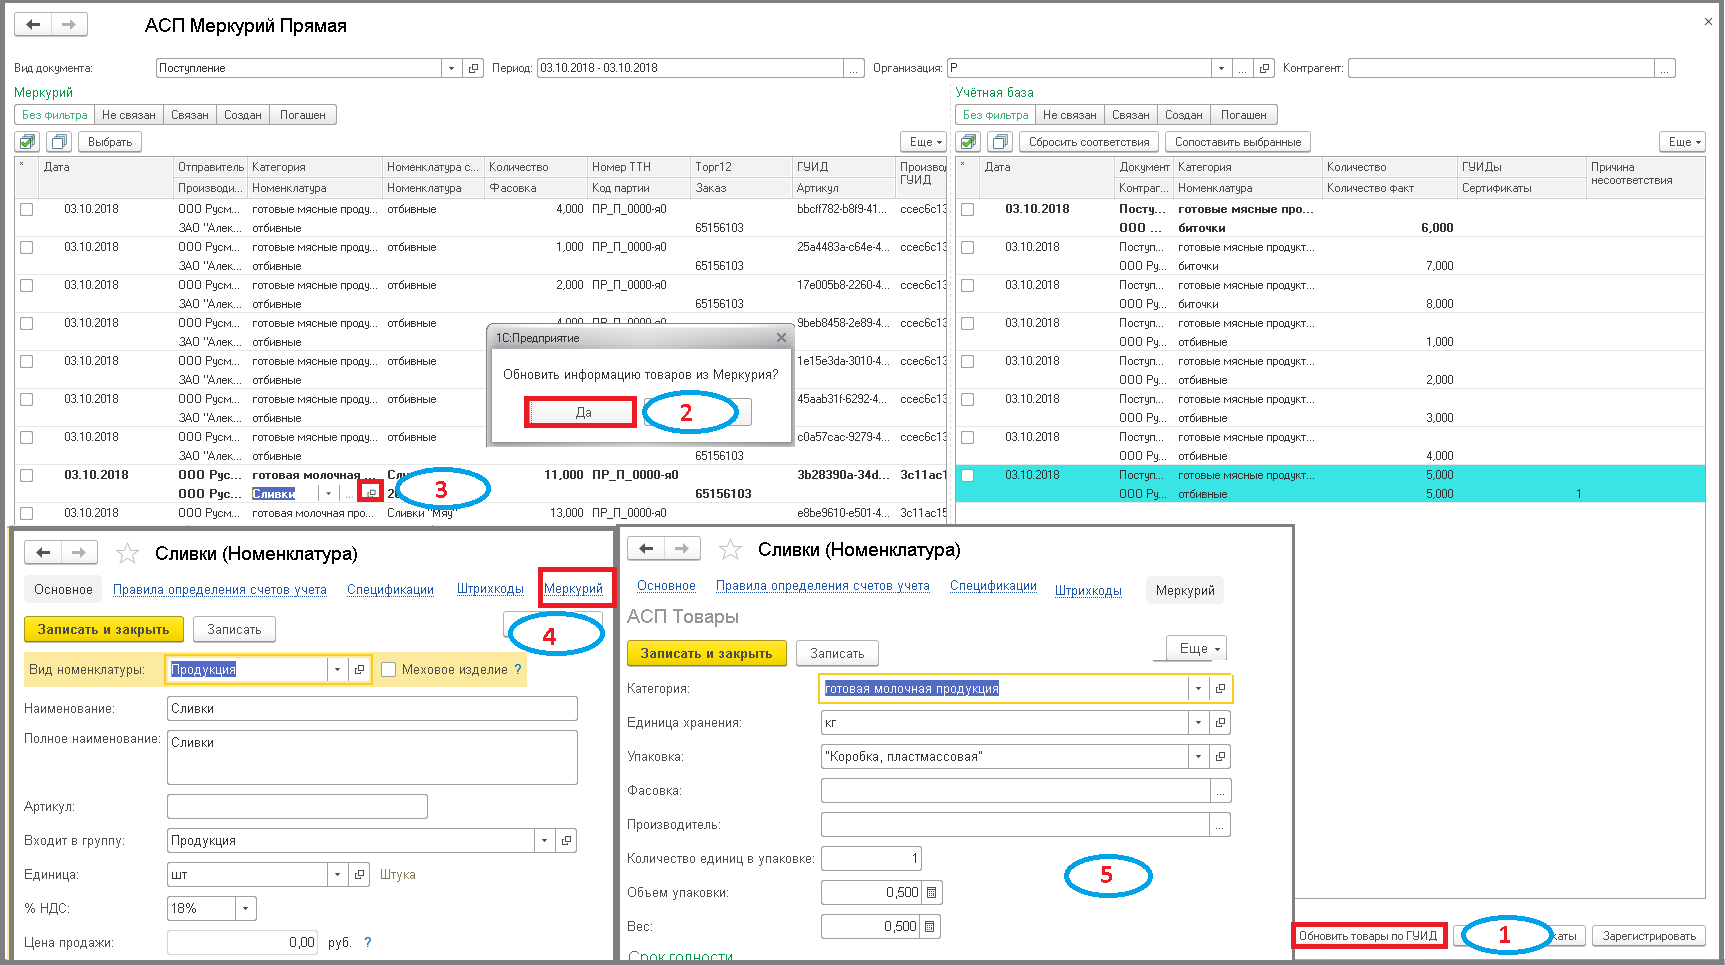This screenshot has height=965, width=1725.
Task: Tick checkbox of Меркурий row with quantity 1,000
Action: [27, 248]
